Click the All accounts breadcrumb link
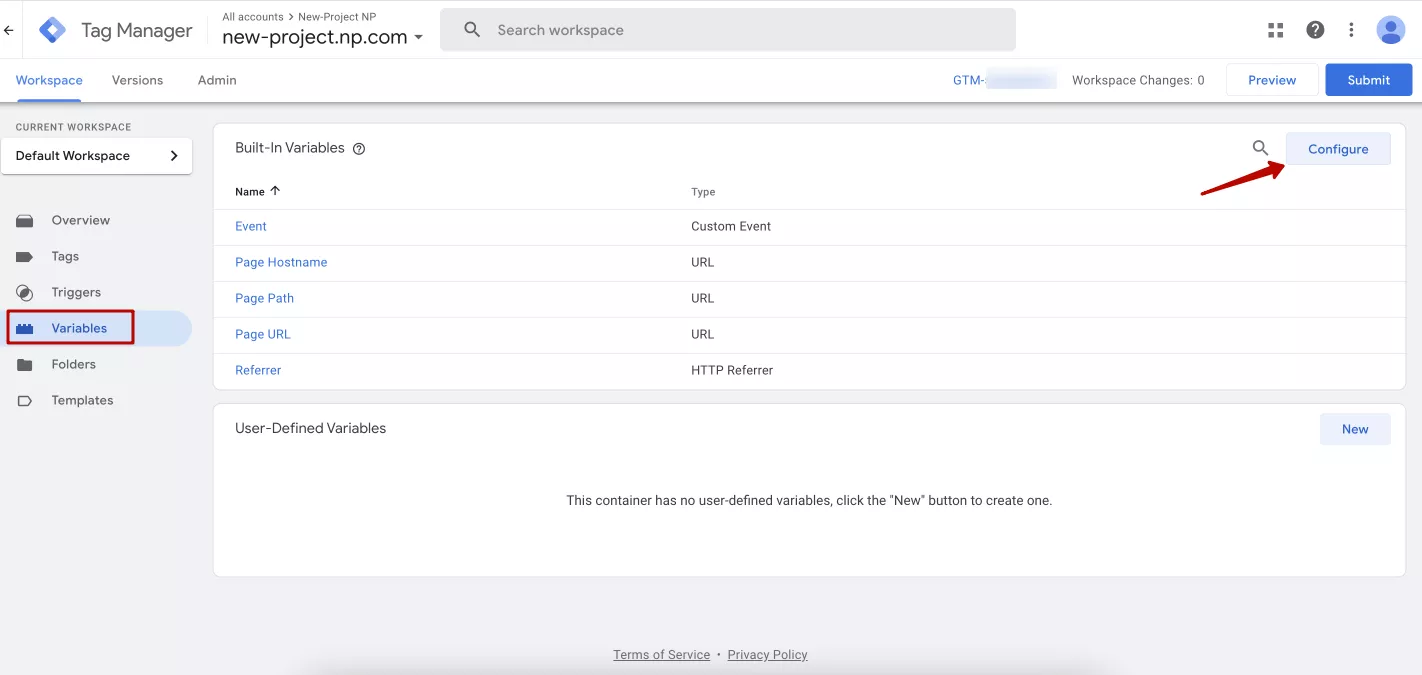This screenshot has height=675, width=1422. 253,17
